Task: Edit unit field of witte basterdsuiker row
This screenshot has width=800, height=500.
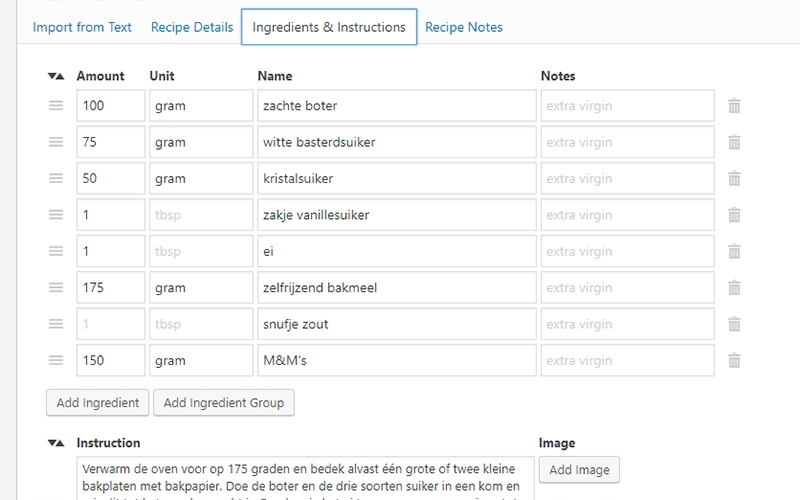Action: [x=201, y=142]
